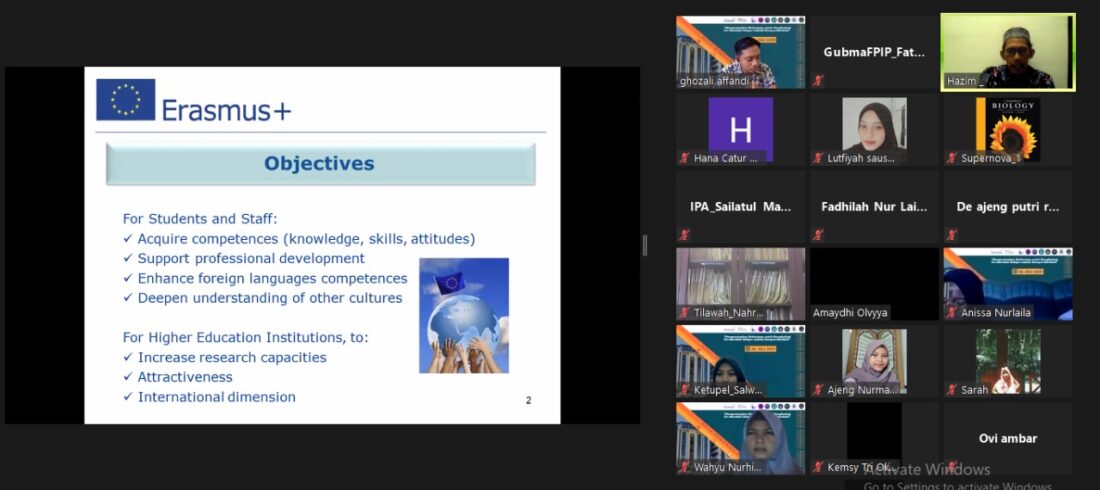
Task: Click muted mic icon beside Sarah's name
Action: point(951,389)
